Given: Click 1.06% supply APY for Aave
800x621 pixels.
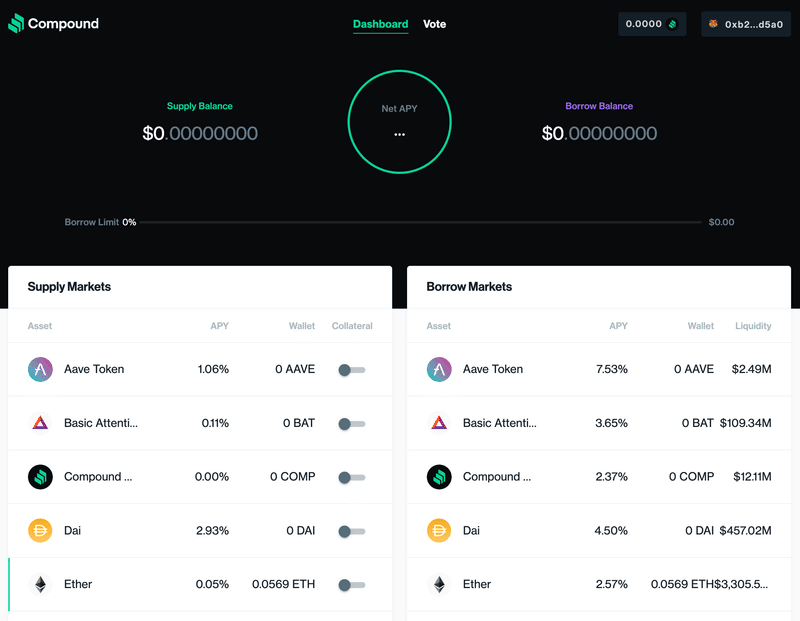Looking at the screenshot, I should (x=213, y=369).
